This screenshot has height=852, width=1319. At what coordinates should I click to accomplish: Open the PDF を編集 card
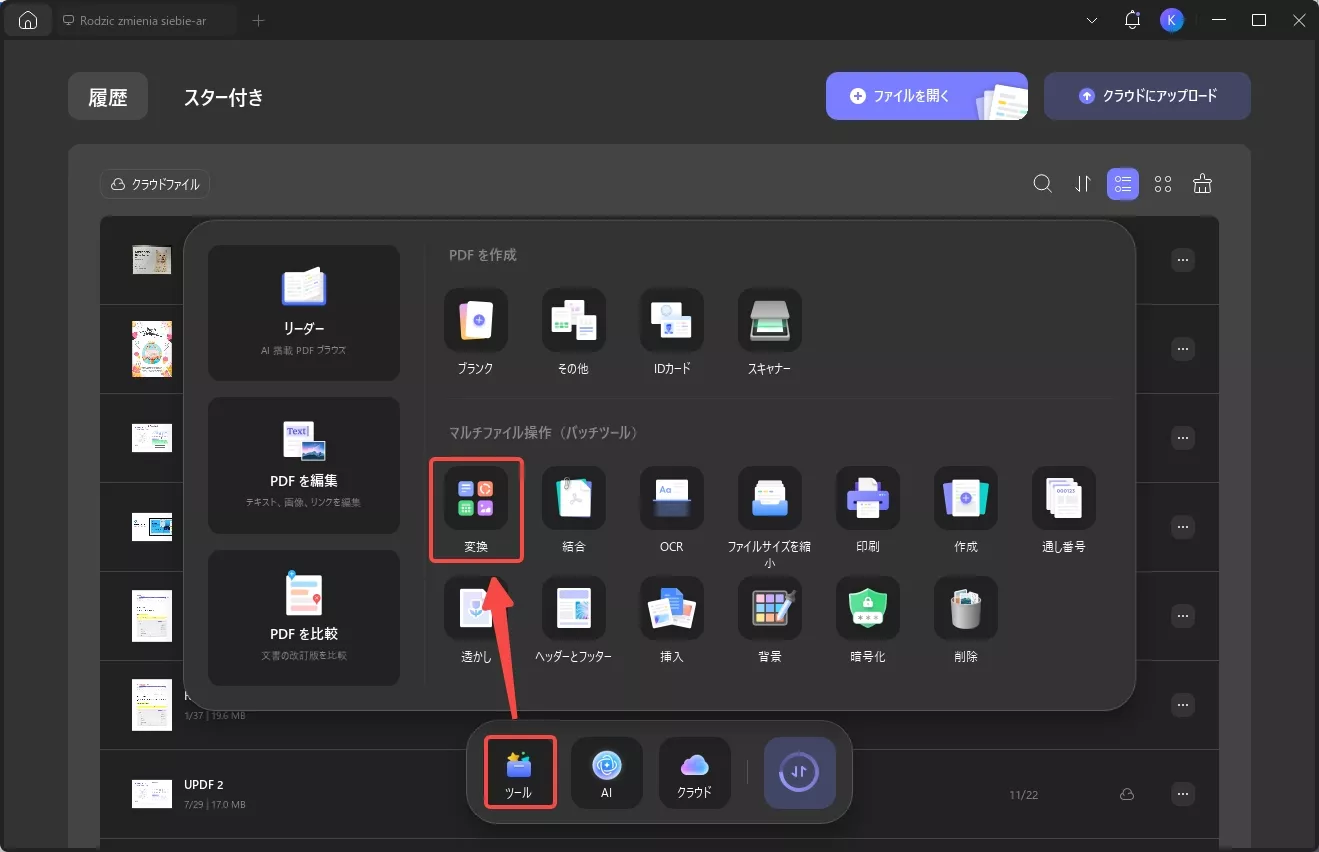point(304,465)
